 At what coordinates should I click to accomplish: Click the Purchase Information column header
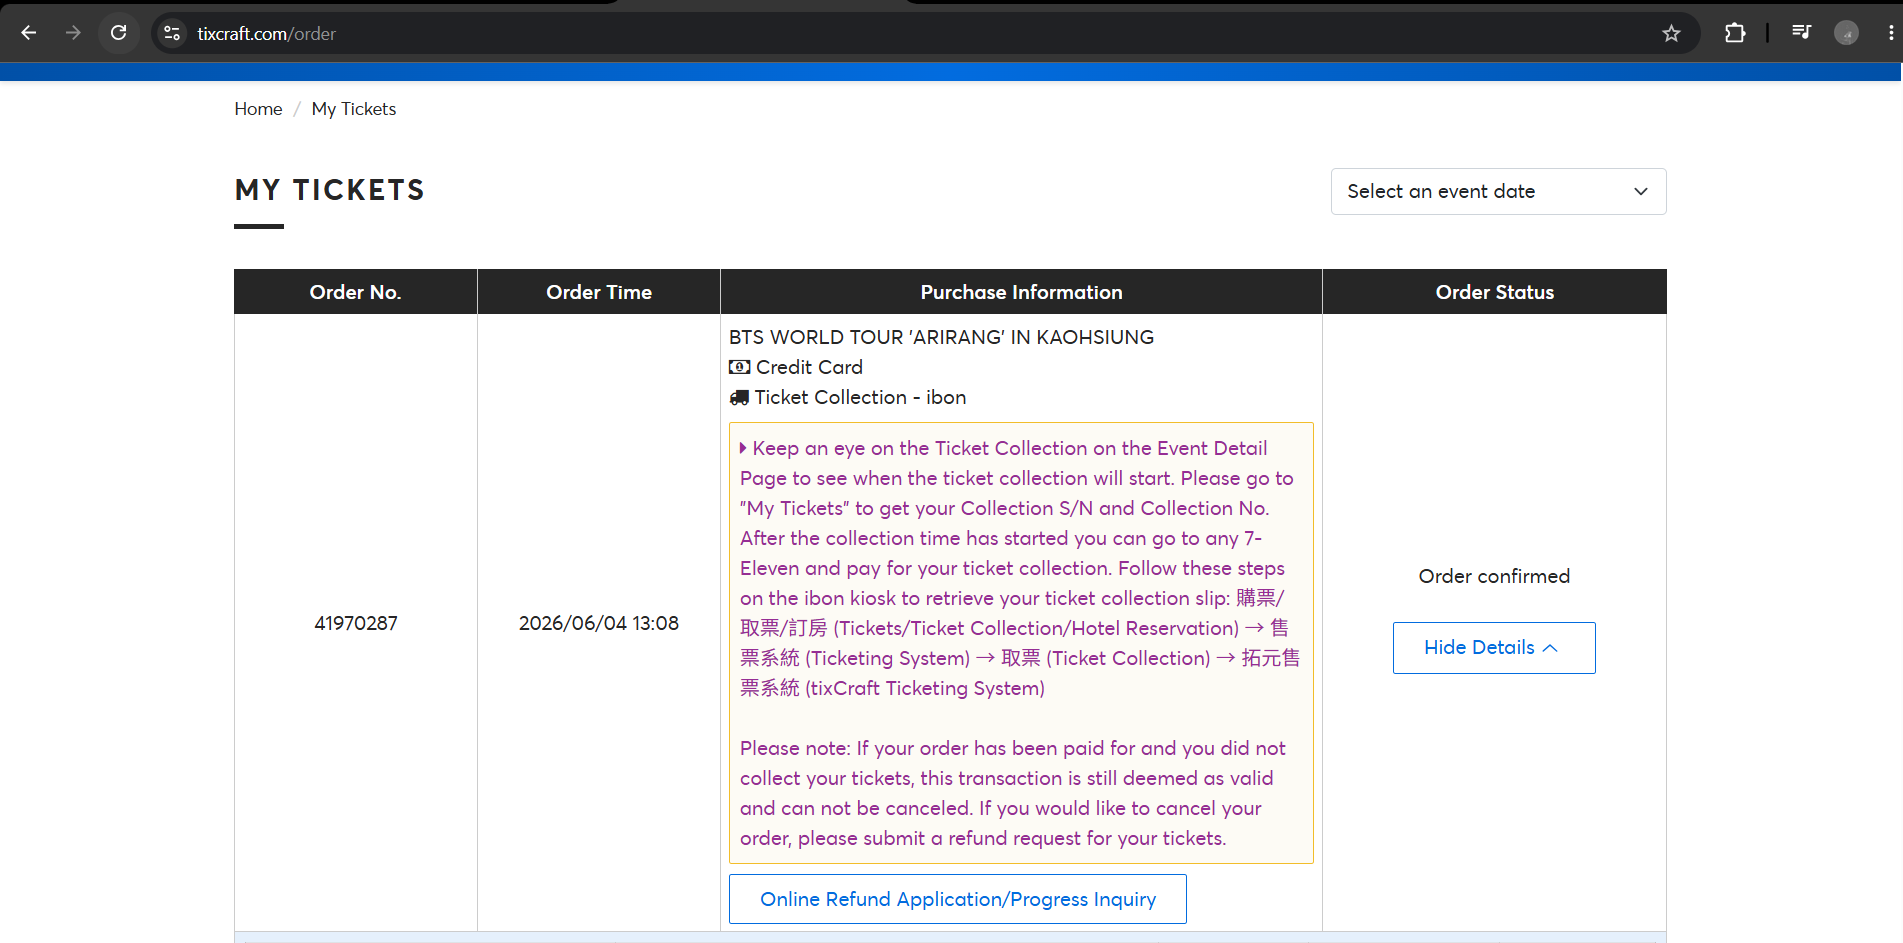1021,292
